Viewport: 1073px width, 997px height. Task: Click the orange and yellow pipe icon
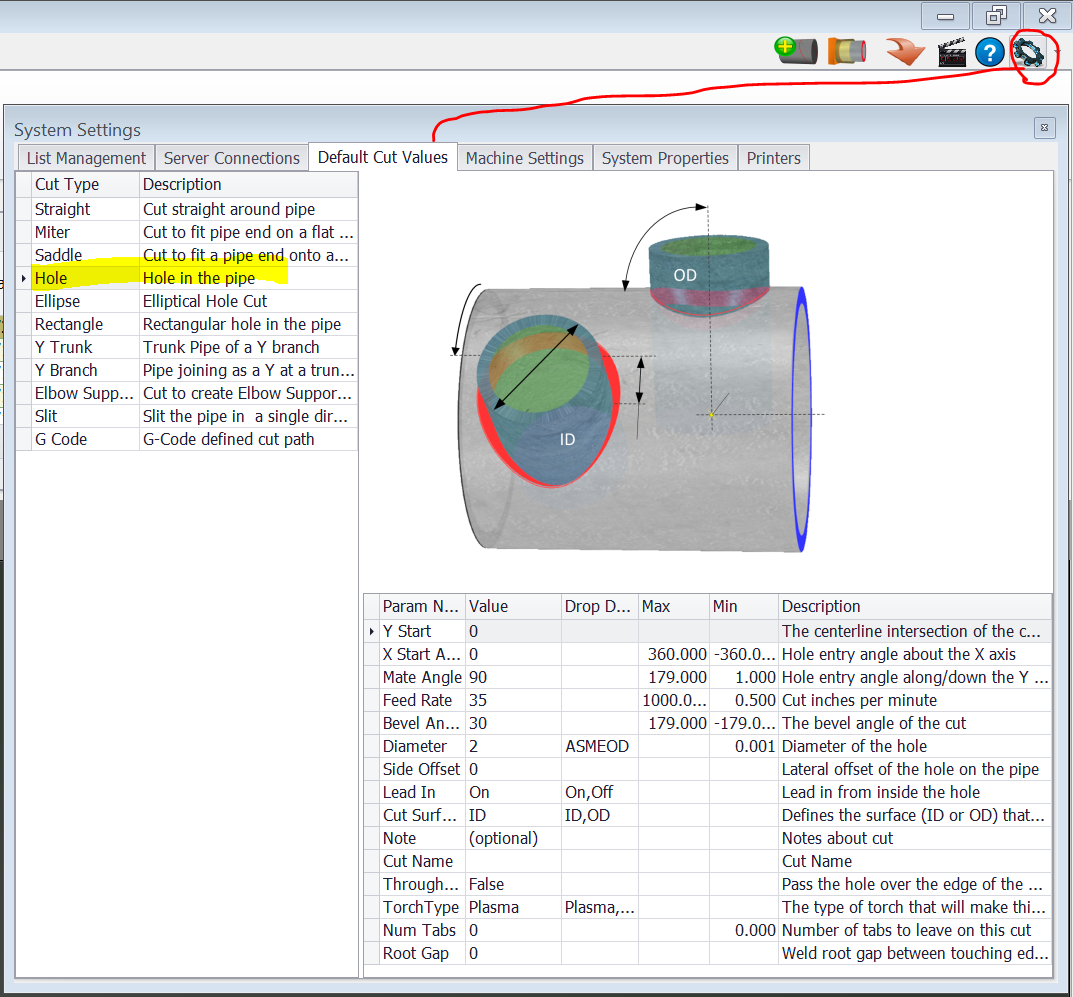pyautogui.click(x=848, y=51)
